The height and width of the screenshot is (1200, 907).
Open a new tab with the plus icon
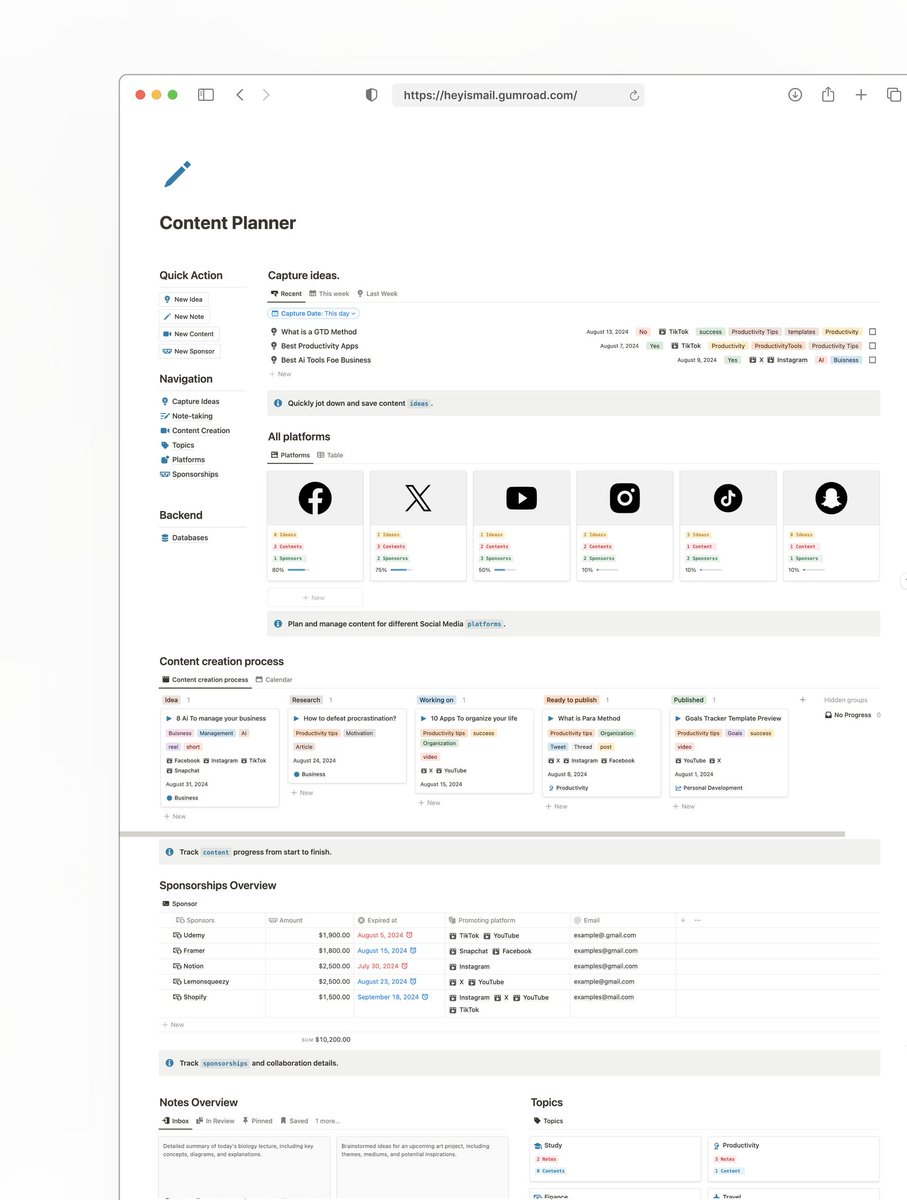(861, 95)
